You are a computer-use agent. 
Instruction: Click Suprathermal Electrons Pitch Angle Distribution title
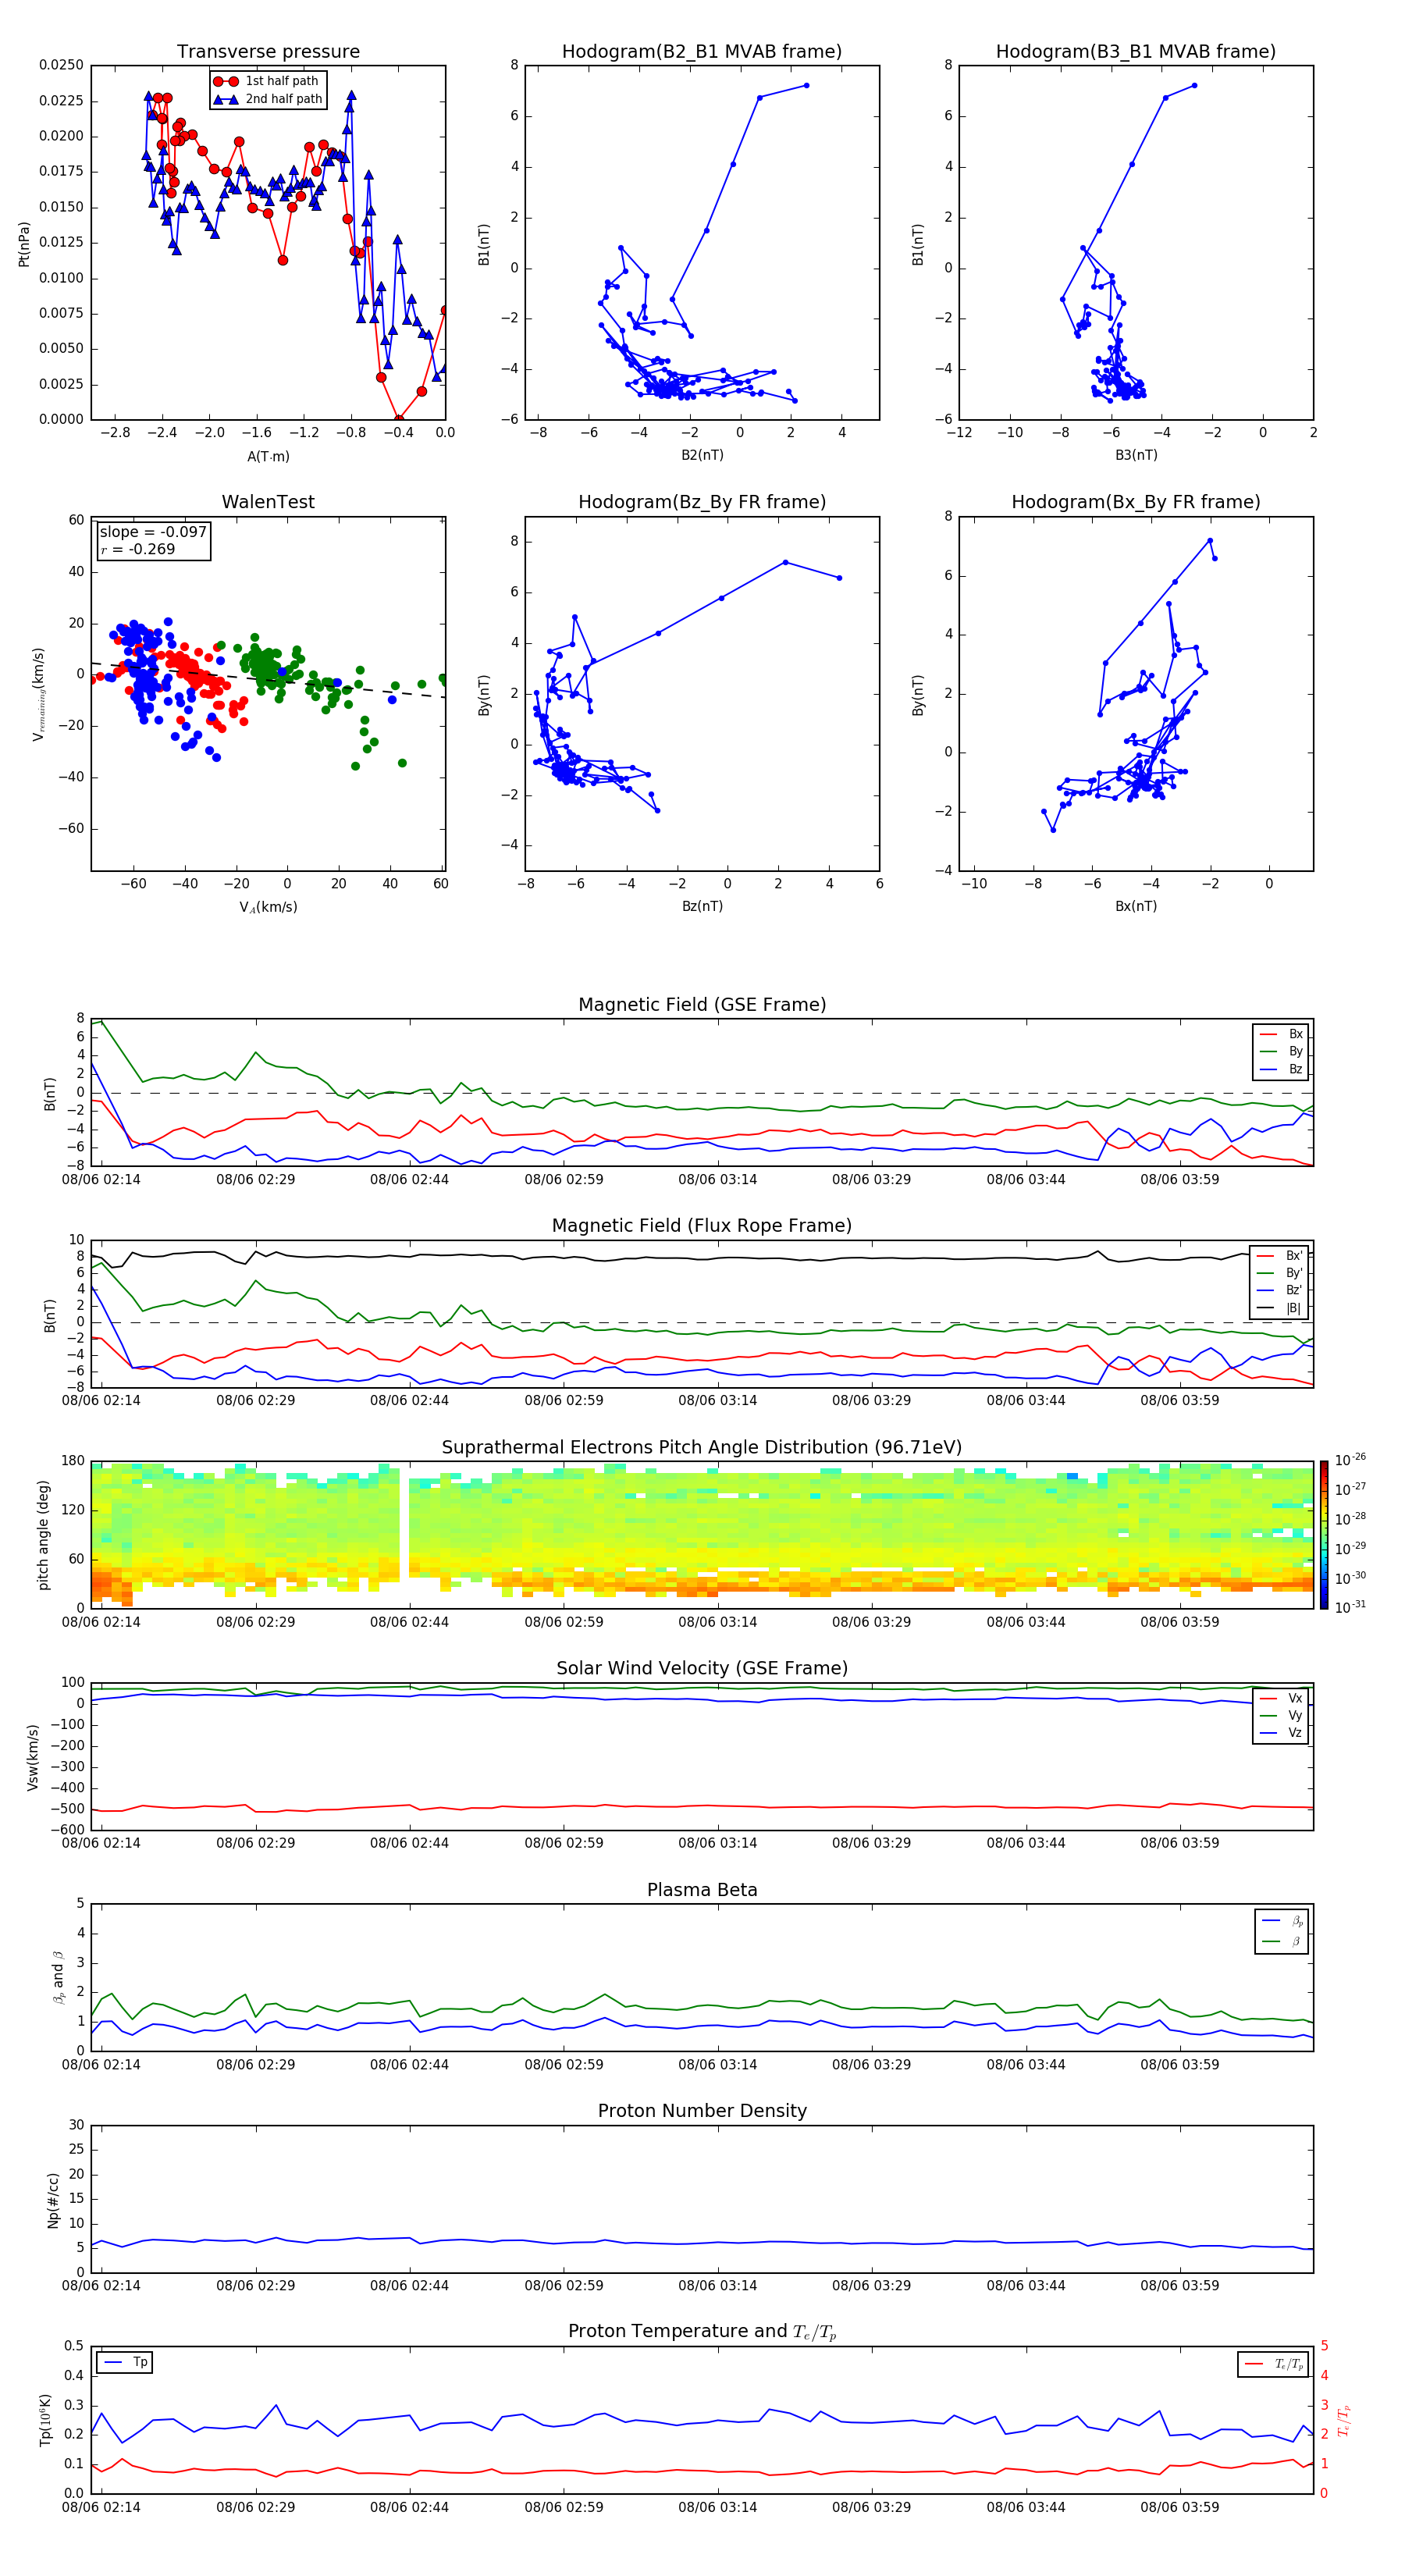click(x=702, y=1448)
